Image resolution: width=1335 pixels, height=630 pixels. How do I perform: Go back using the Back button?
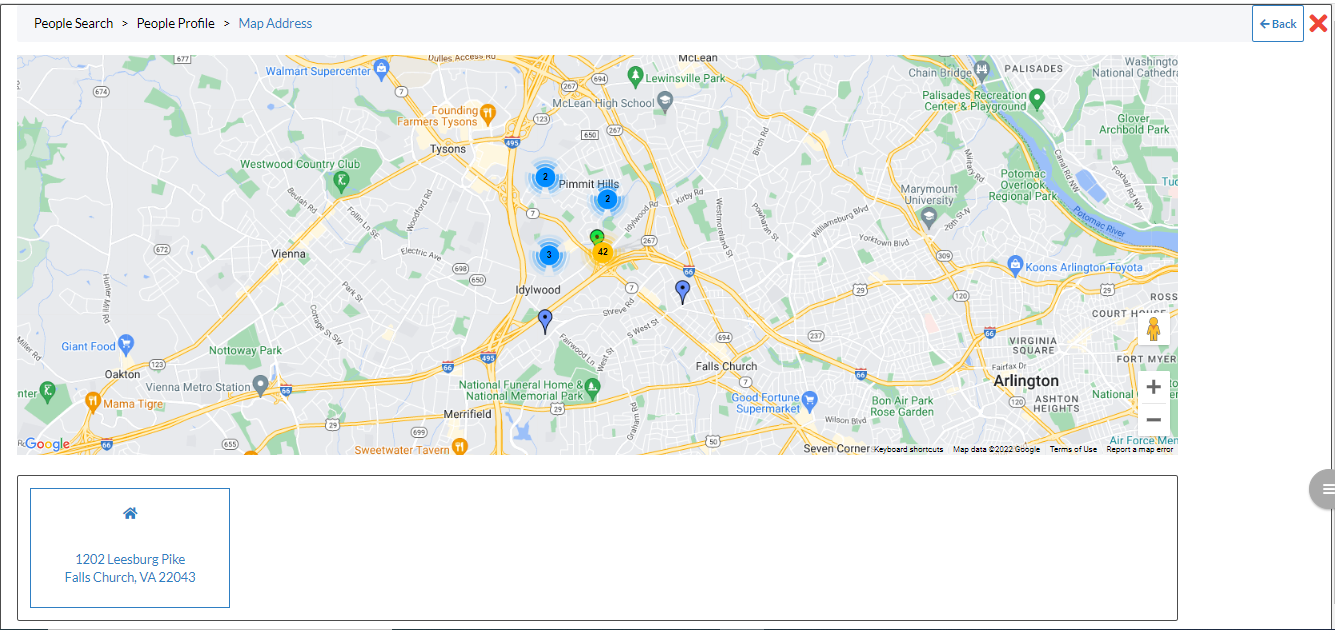pos(1278,24)
